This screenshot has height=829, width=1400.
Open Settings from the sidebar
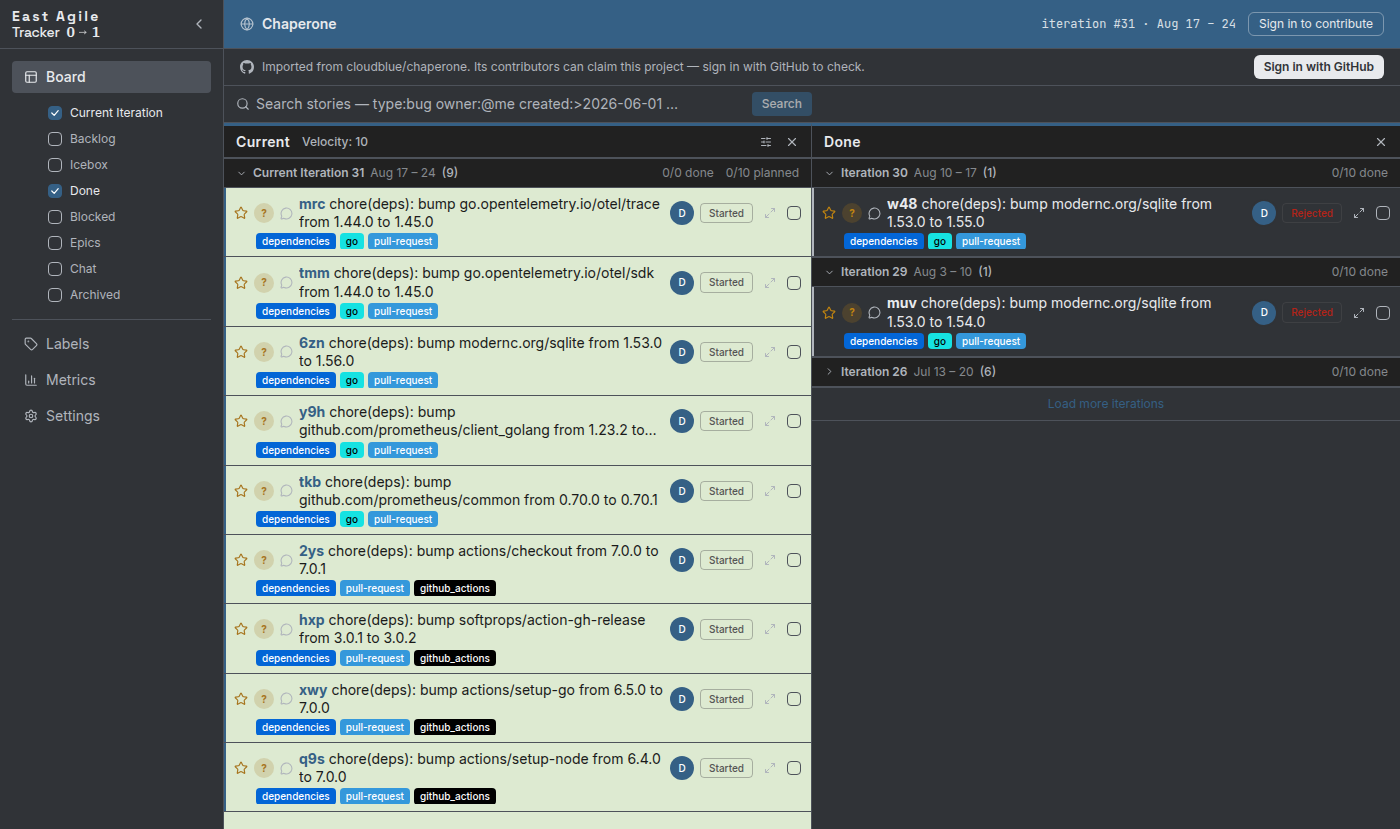pyautogui.click(x=111, y=416)
